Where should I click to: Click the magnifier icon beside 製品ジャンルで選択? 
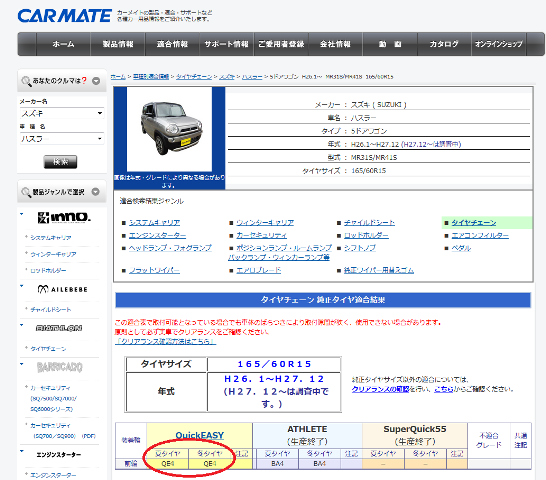click(26, 192)
